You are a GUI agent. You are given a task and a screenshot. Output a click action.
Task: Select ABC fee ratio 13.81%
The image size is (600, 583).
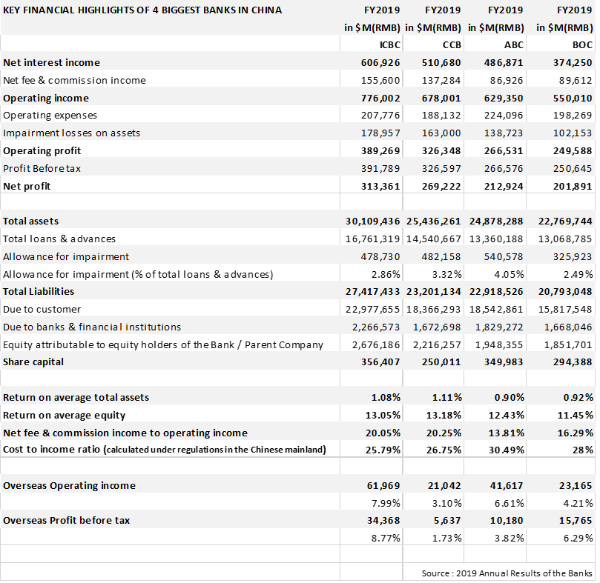[506, 433]
